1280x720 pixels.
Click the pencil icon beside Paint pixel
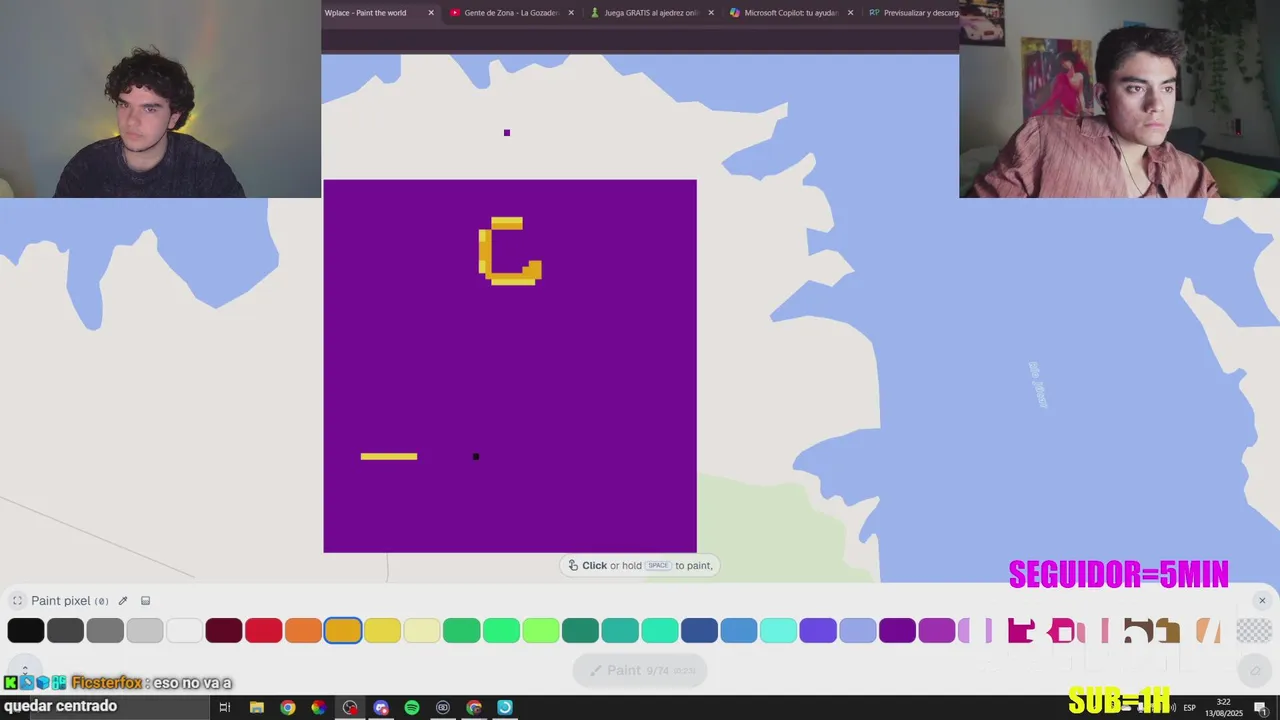123,601
